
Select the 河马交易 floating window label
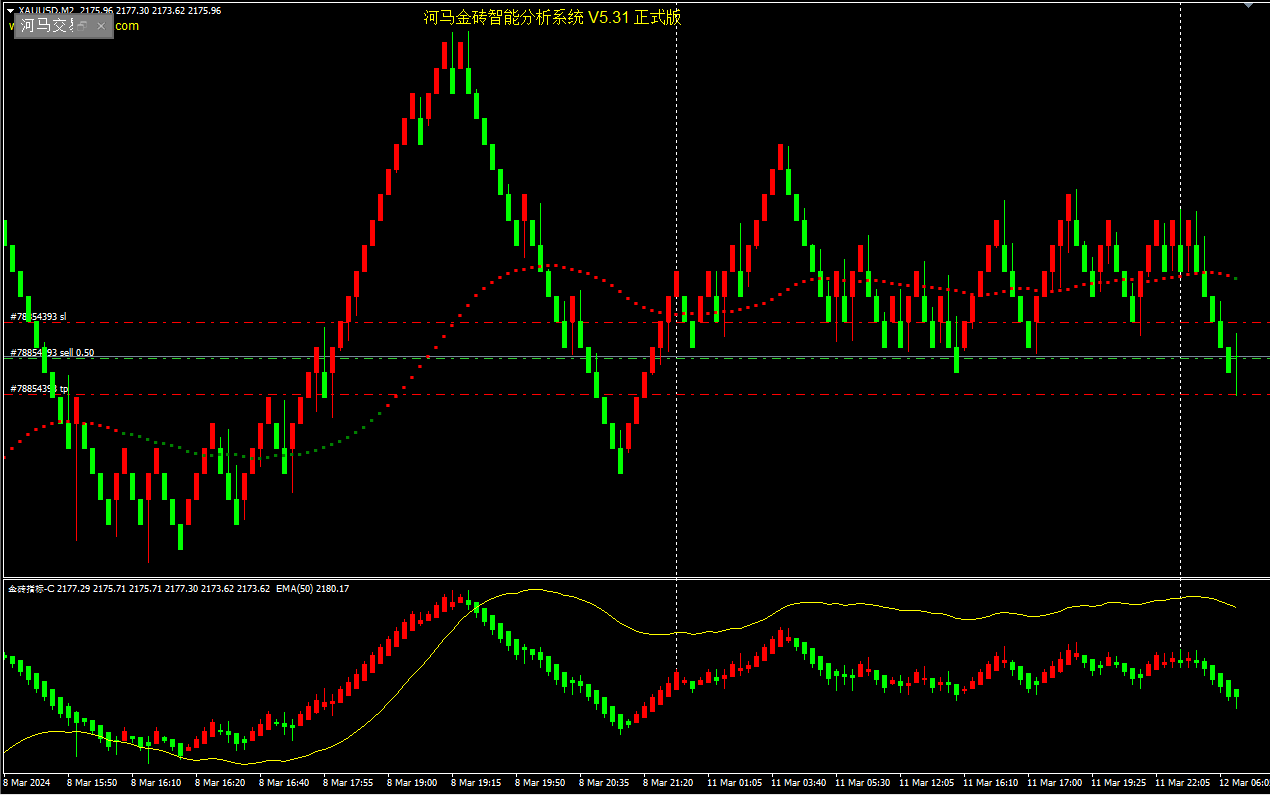point(47,25)
